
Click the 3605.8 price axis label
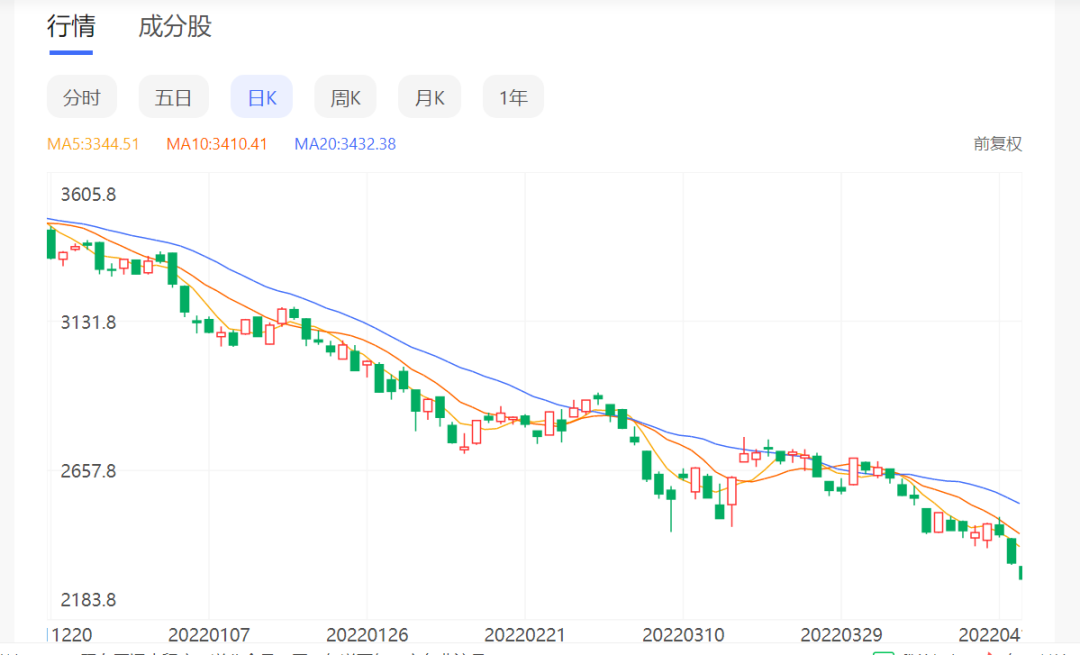click(89, 194)
